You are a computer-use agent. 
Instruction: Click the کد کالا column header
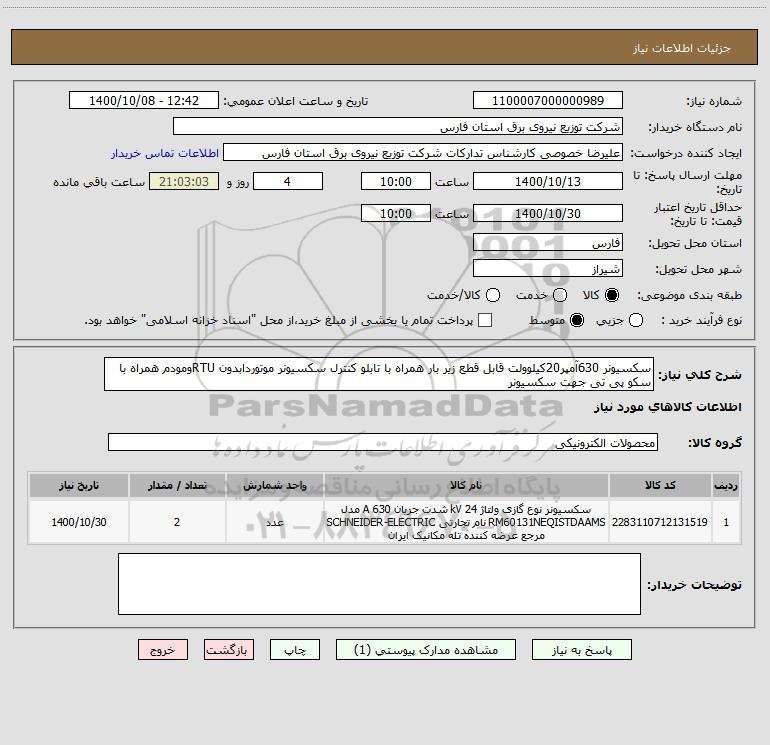[x=660, y=485]
